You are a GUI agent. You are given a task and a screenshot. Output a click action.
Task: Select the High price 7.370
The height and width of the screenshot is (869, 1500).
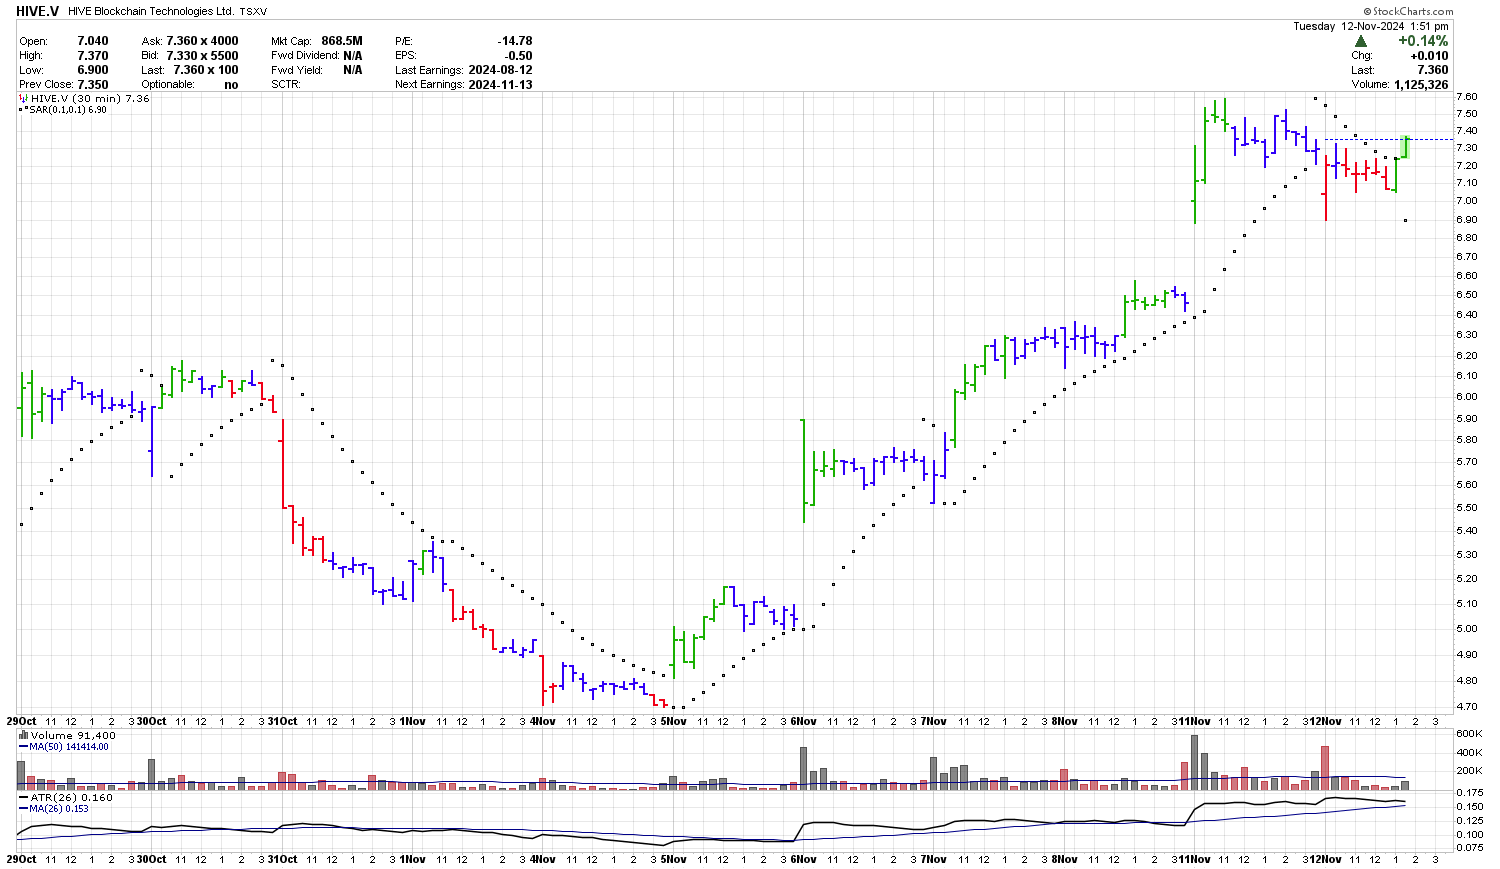pos(93,56)
